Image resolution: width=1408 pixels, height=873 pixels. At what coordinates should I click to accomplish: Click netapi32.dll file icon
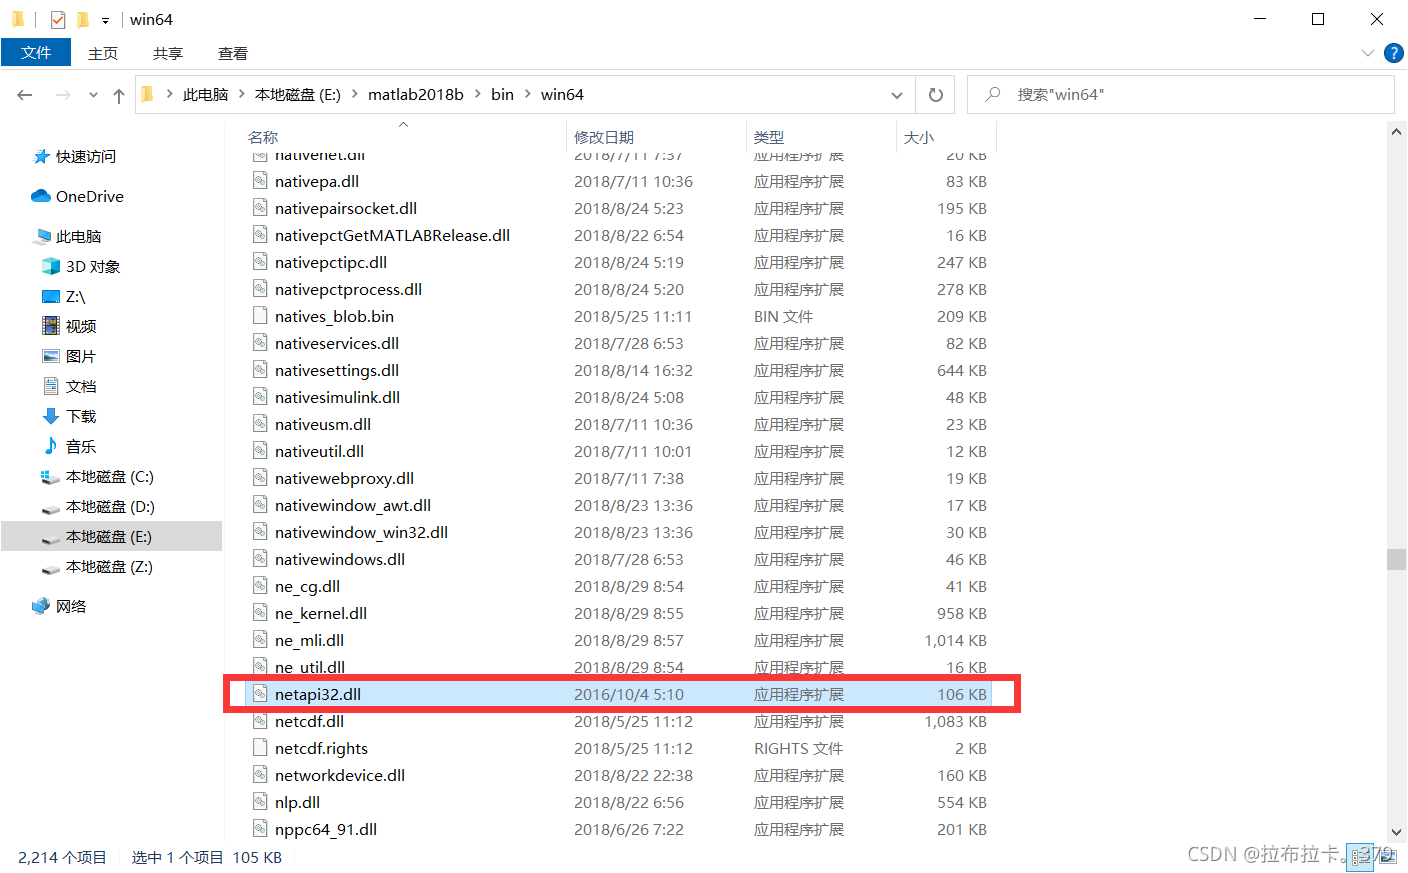[260, 693]
